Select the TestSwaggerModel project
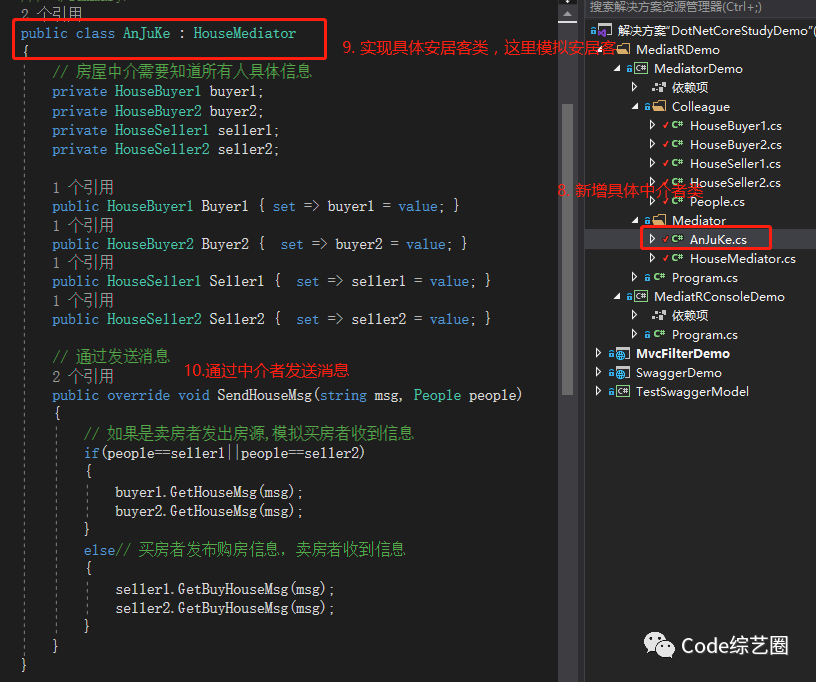816x682 pixels. click(x=692, y=392)
